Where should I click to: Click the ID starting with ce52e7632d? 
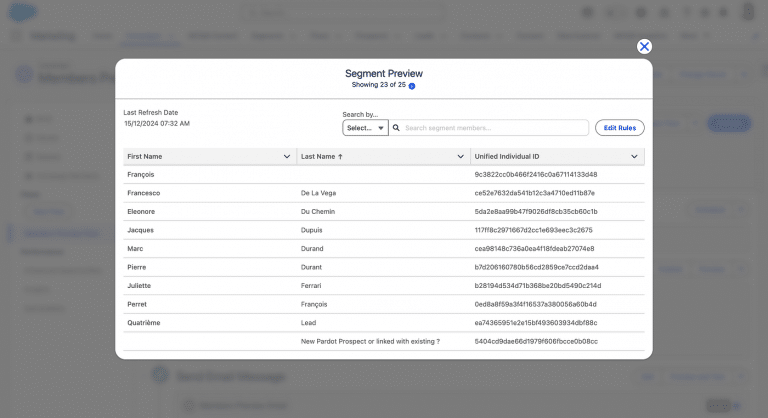coord(534,193)
